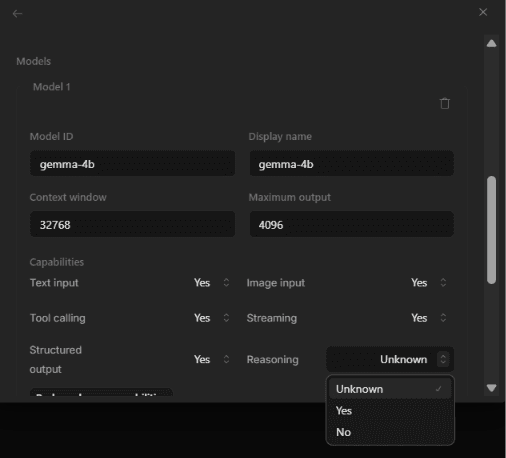Click the Streaming label
Image resolution: width=506 pixels, height=458 pixels.
tap(272, 318)
